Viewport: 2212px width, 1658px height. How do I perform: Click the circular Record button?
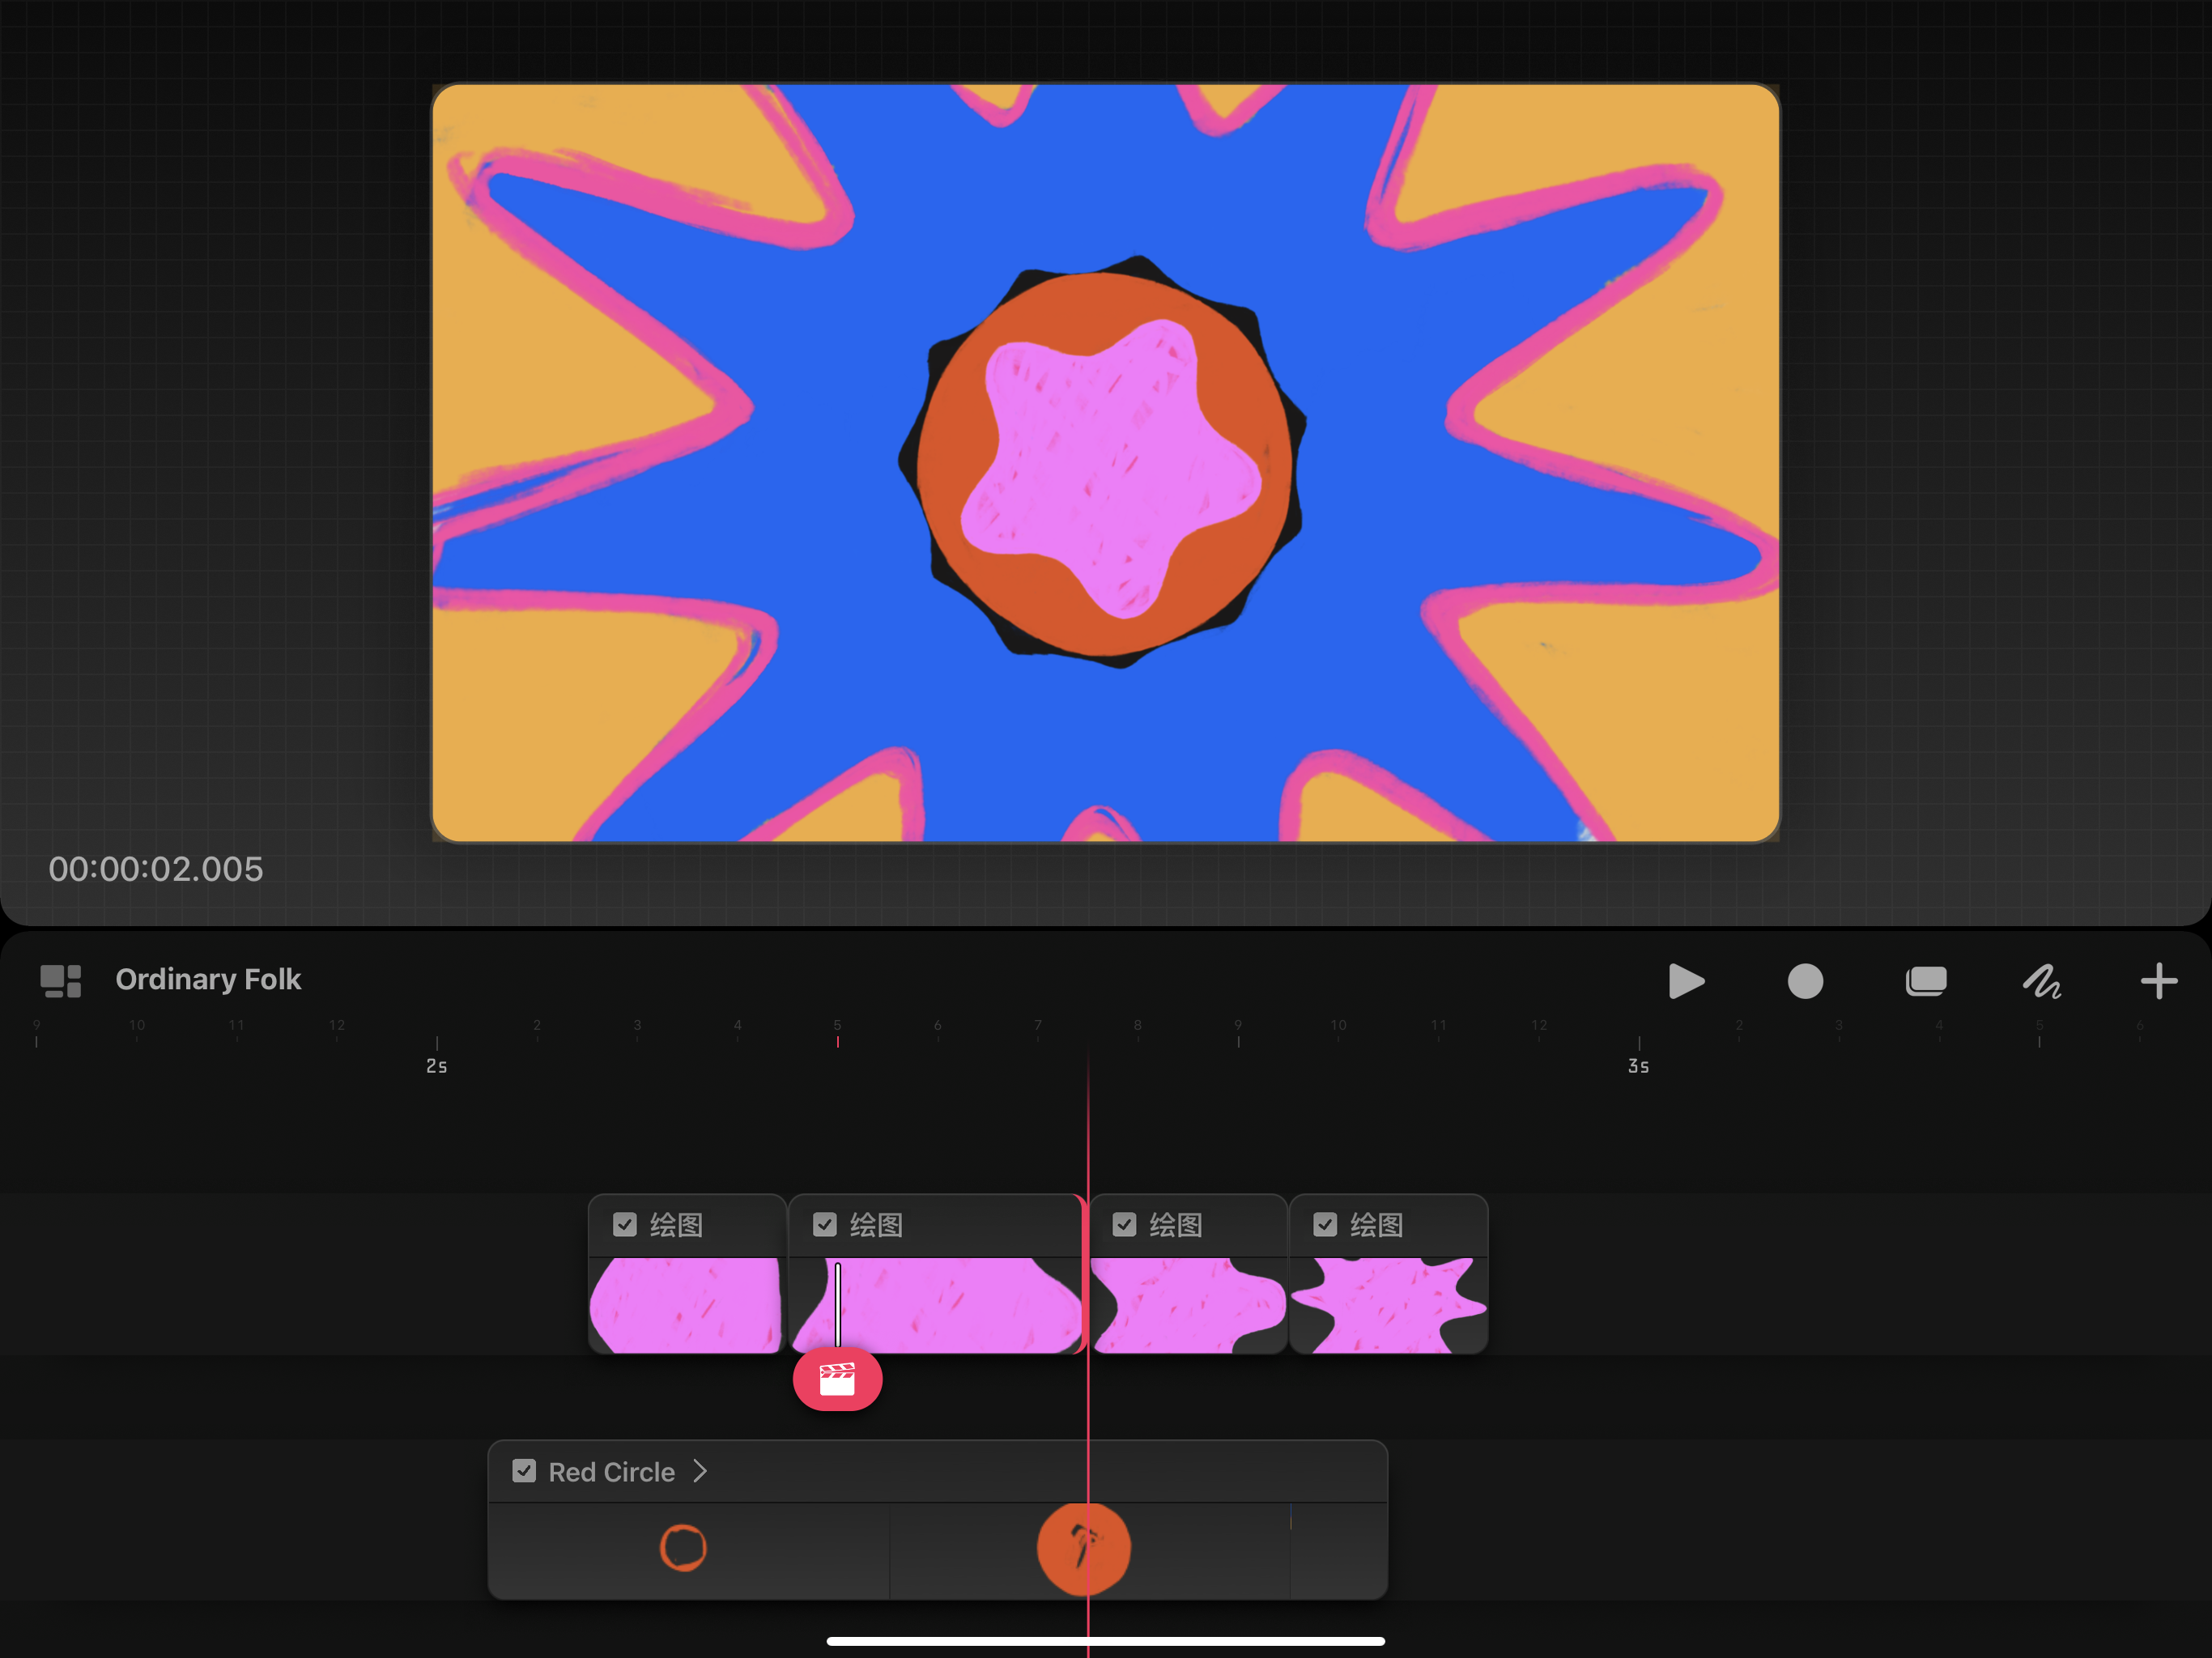1805,981
